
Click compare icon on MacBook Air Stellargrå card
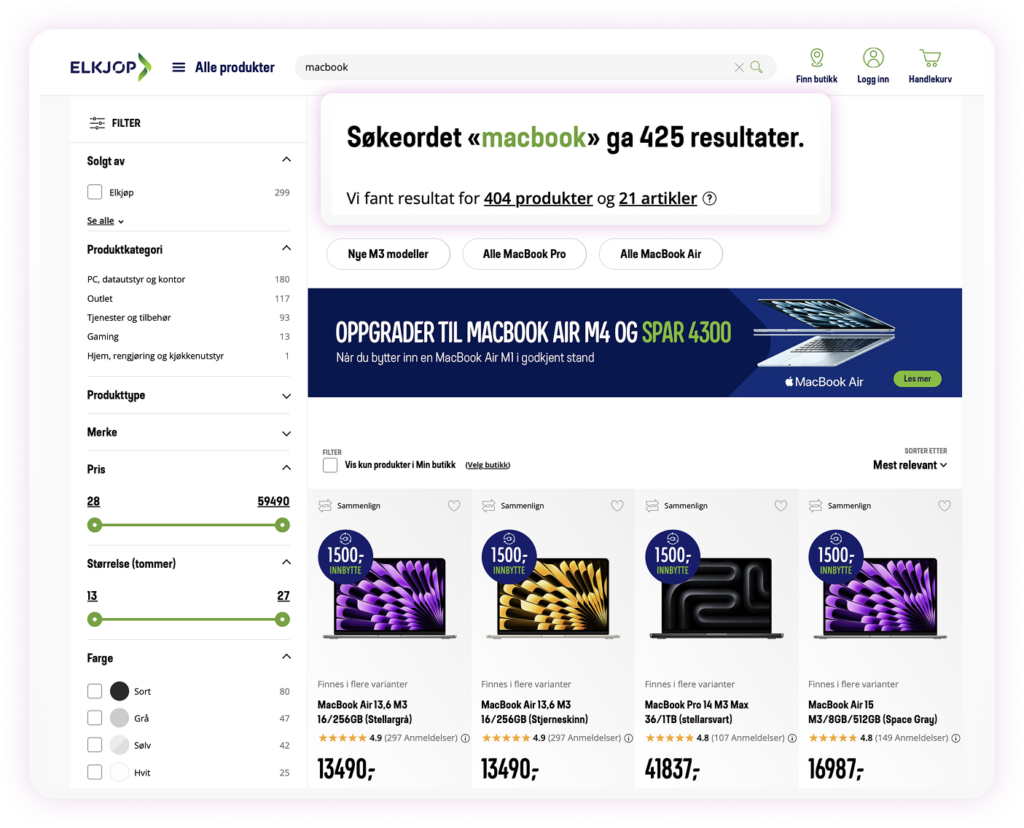coord(325,505)
